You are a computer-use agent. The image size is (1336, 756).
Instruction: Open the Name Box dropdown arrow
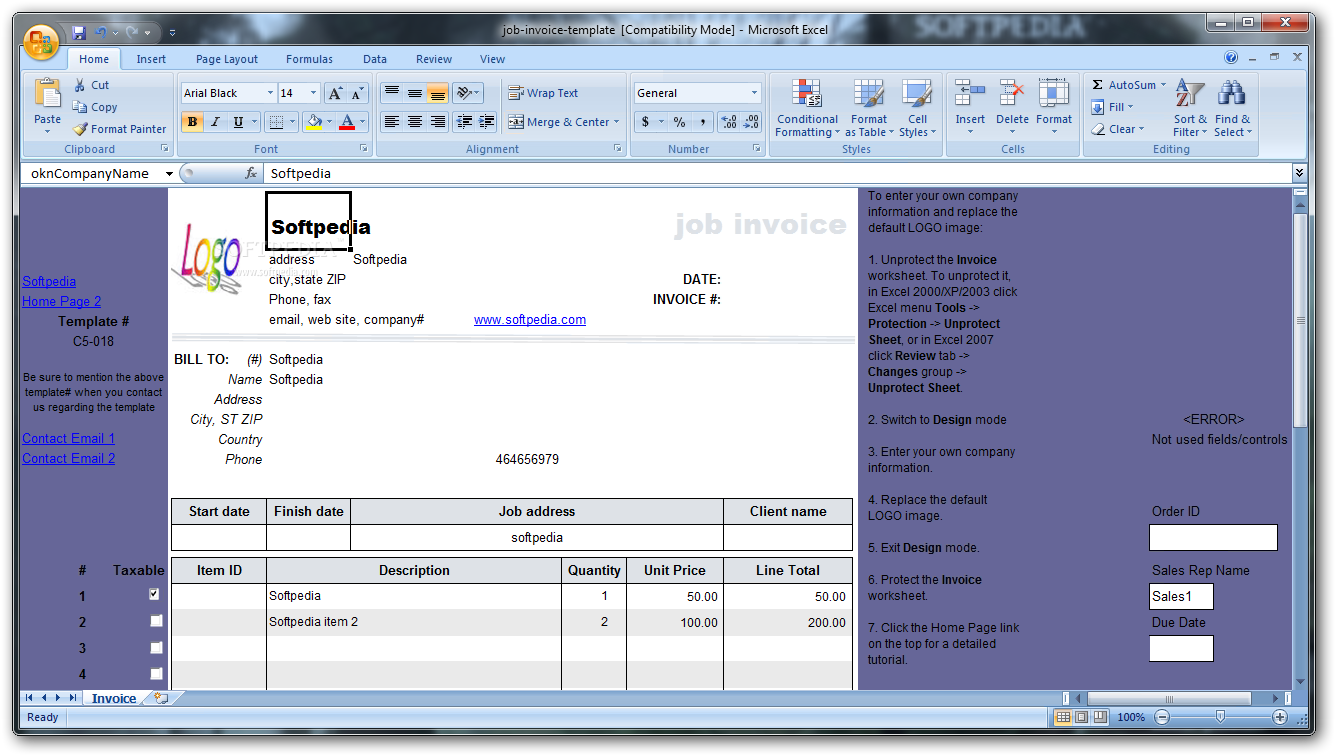click(x=169, y=174)
